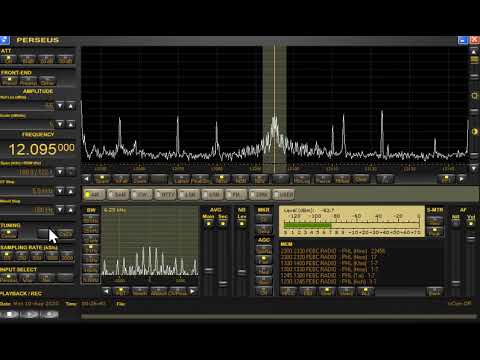The height and width of the screenshot is (360, 480).
Task: Click the Spect display button below the spectrum
Action: [x=102, y=179]
